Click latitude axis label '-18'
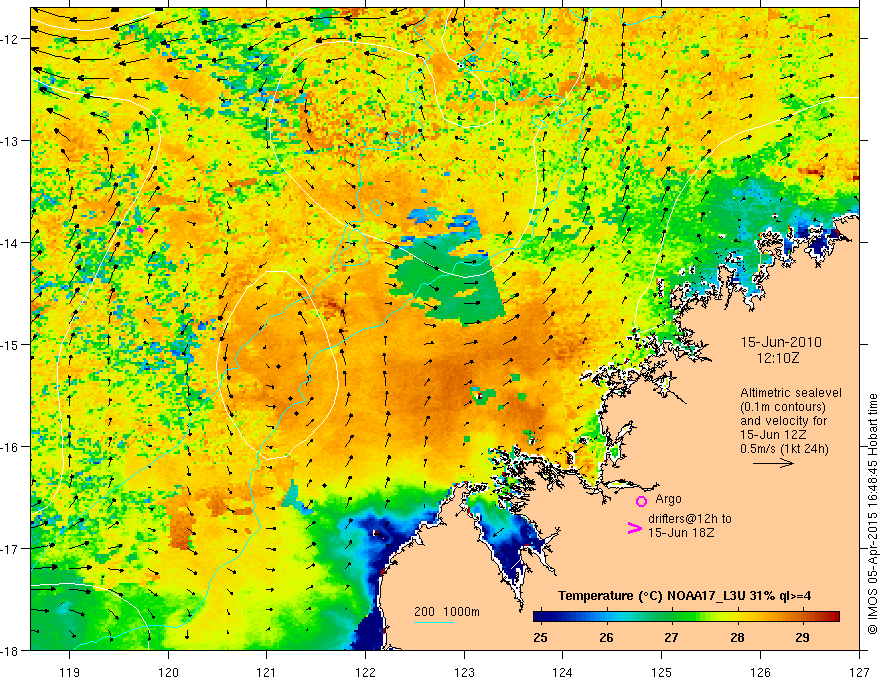880x680 pixels. [x=11, y=651]
